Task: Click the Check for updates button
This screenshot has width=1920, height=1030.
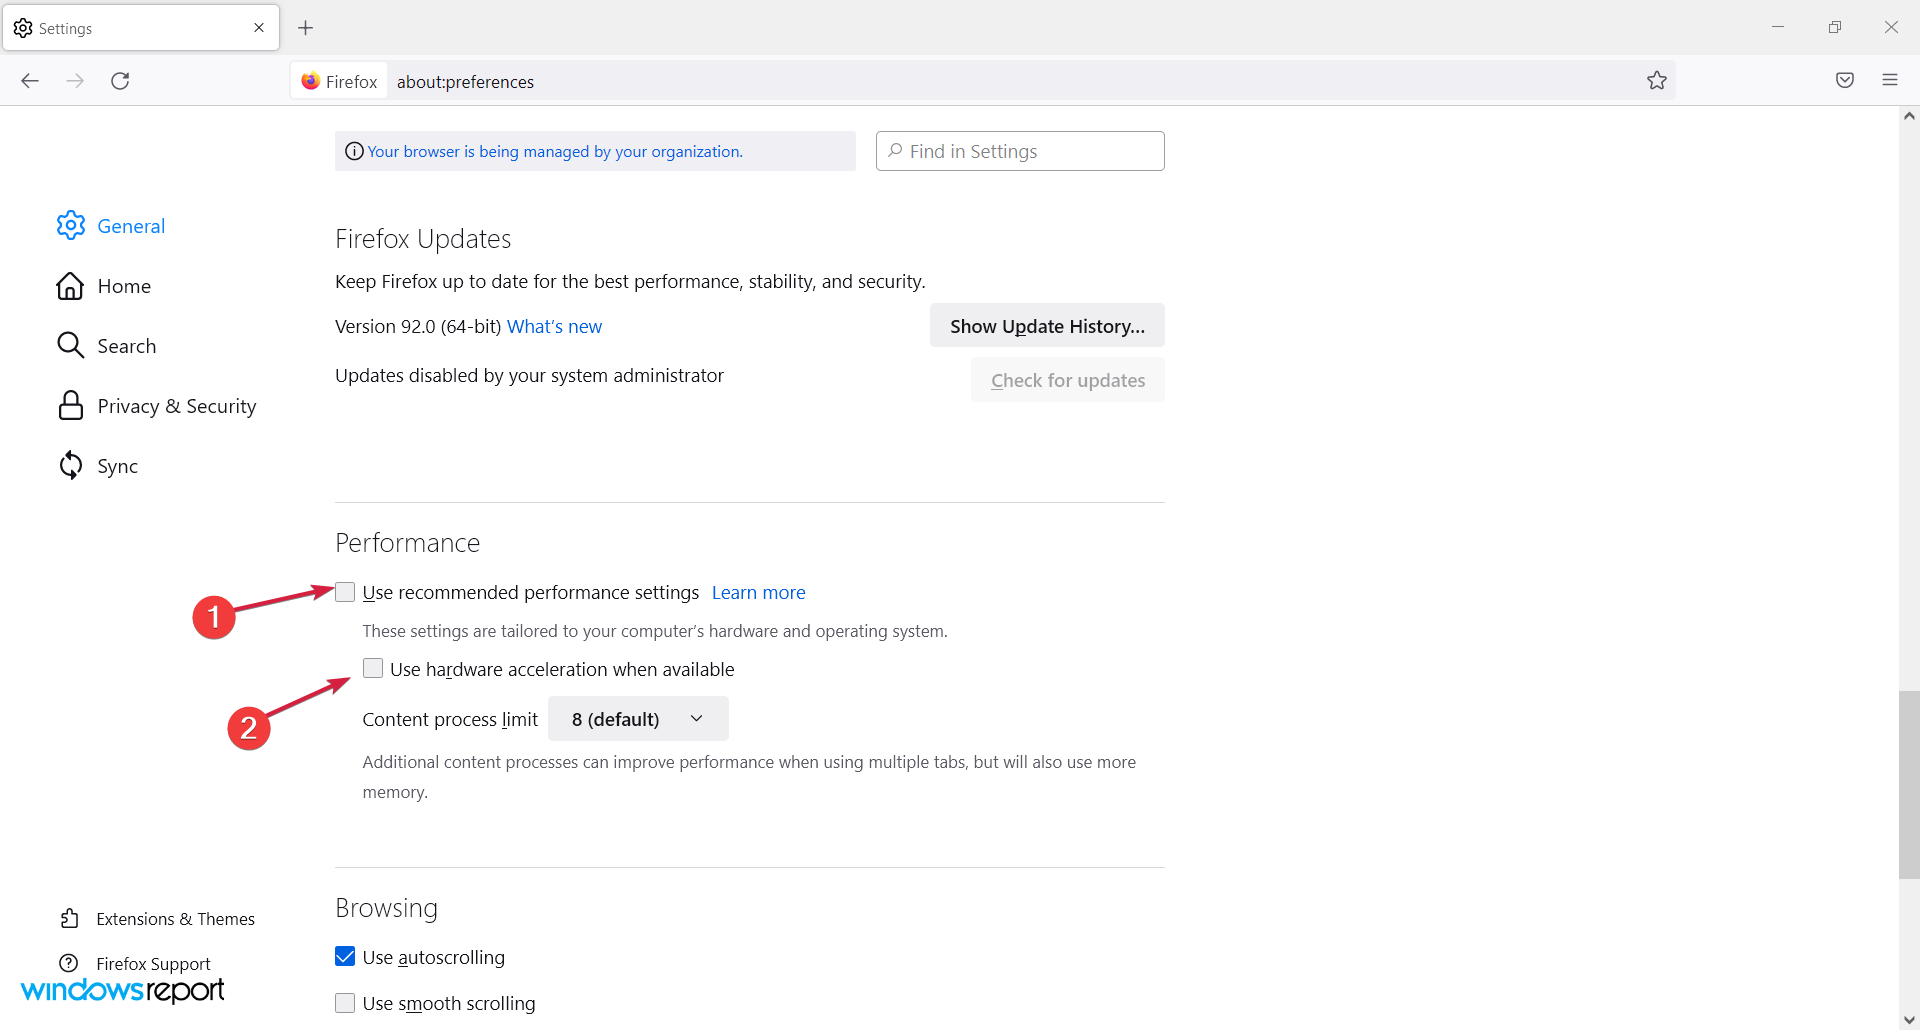Action: (1067, 380)
